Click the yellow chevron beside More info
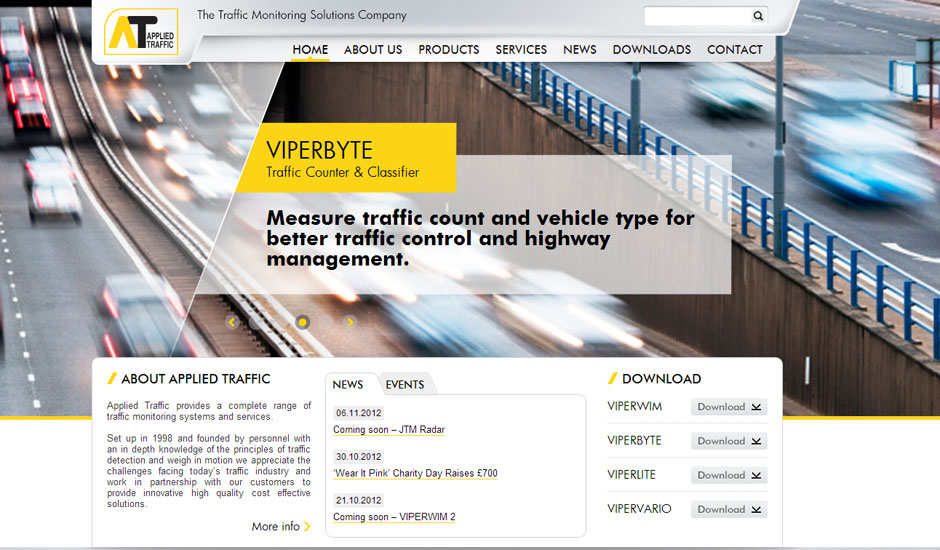 (307, 526)
